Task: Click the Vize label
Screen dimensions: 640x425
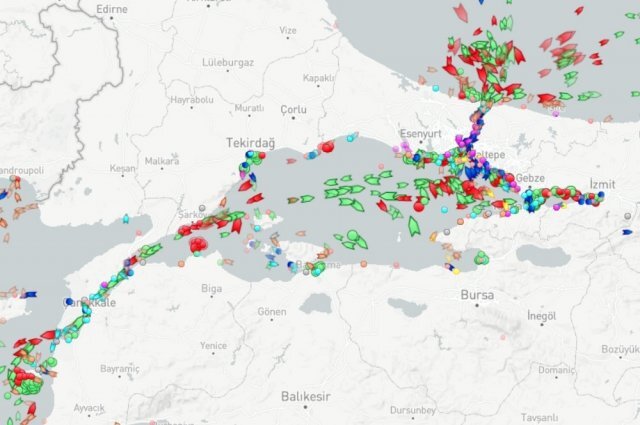Action: [288, 30]
